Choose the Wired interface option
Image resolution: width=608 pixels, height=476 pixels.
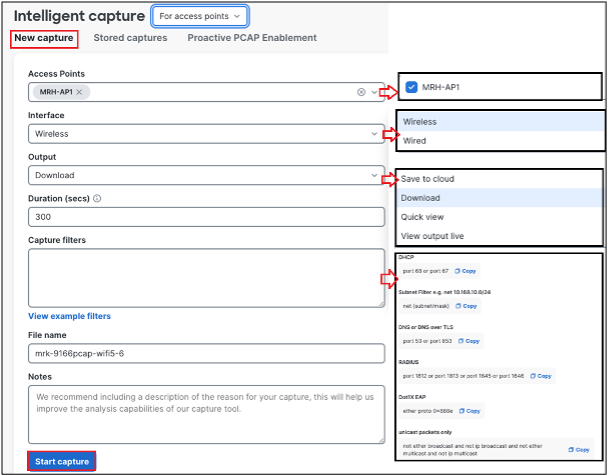coord(414,141)
